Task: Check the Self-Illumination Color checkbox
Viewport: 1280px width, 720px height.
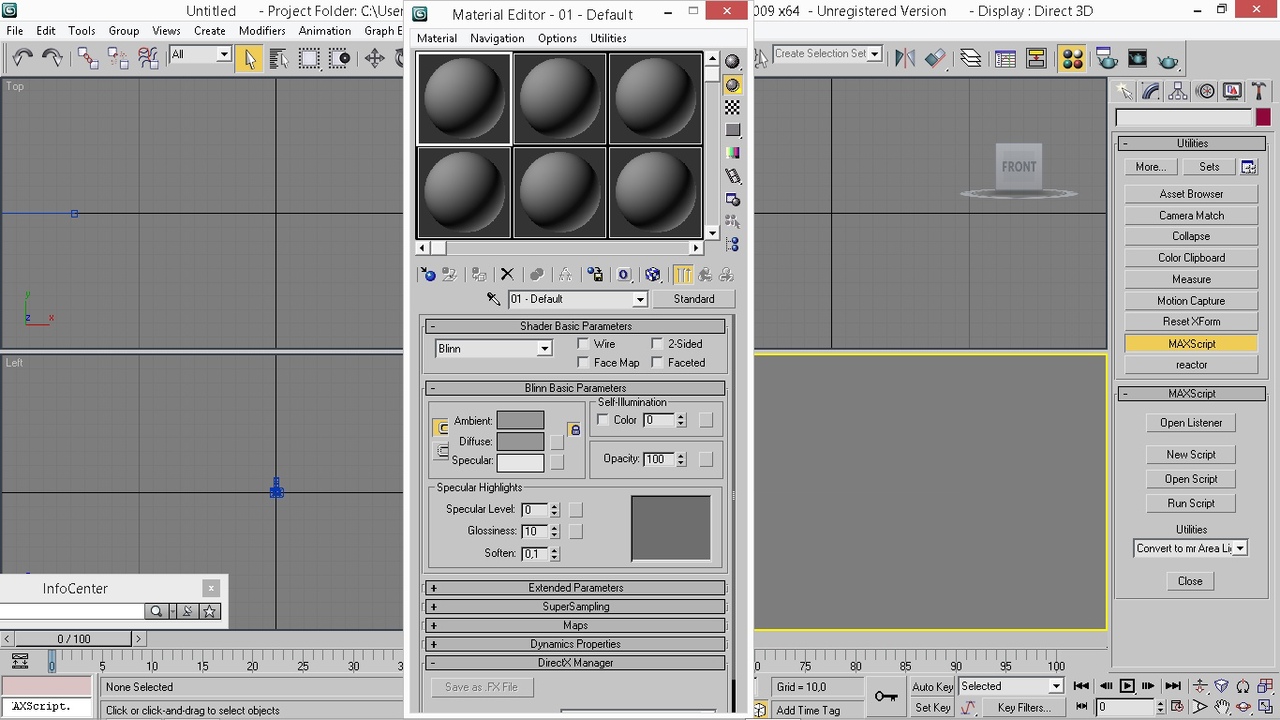Action: (x=603, y=420)
